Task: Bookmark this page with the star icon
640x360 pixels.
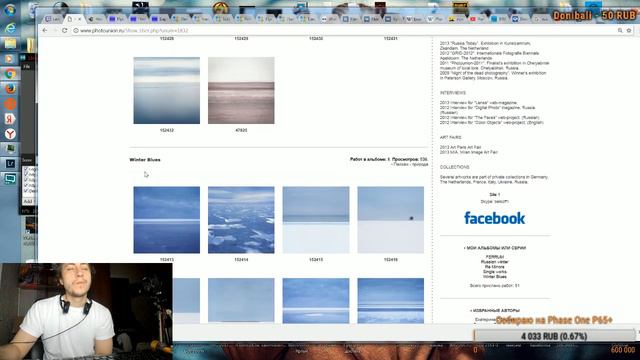Action: pyautogui.click(x=629, y=30)
